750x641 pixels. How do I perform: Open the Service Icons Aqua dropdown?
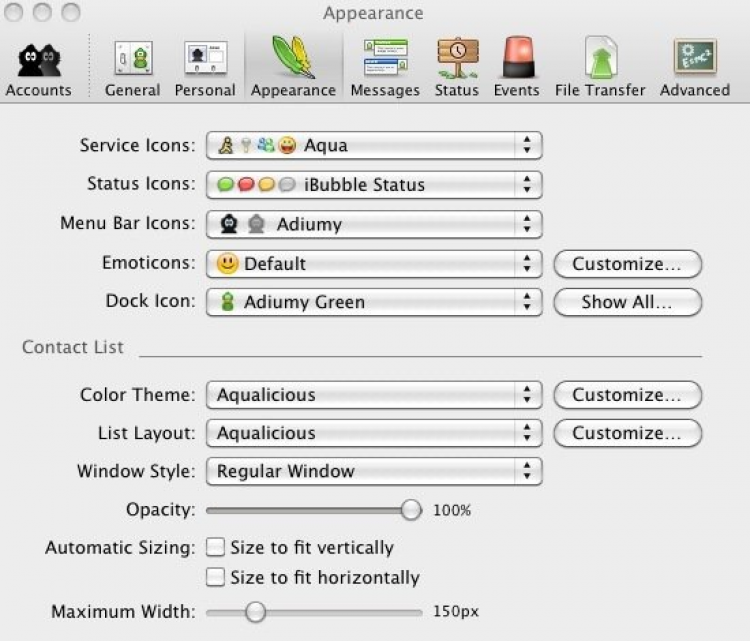click(374, 145)
